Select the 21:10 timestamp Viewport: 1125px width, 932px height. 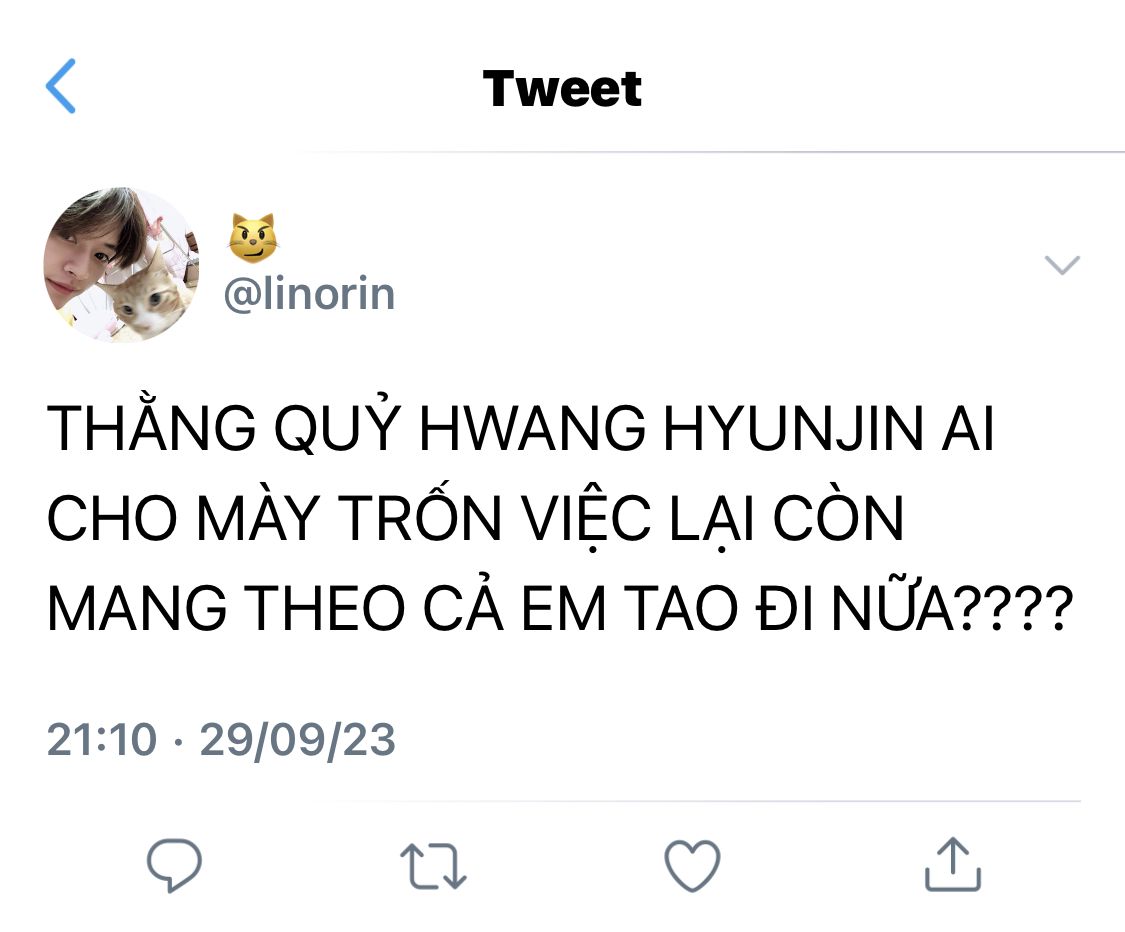tap(101, 739)
